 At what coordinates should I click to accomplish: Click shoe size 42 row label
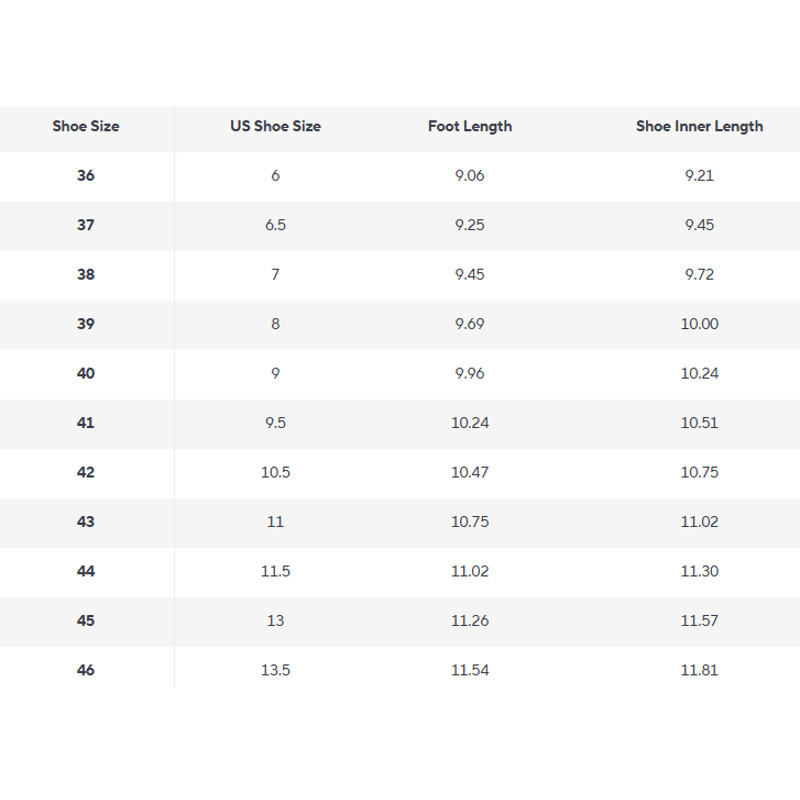tap(86, 473)
